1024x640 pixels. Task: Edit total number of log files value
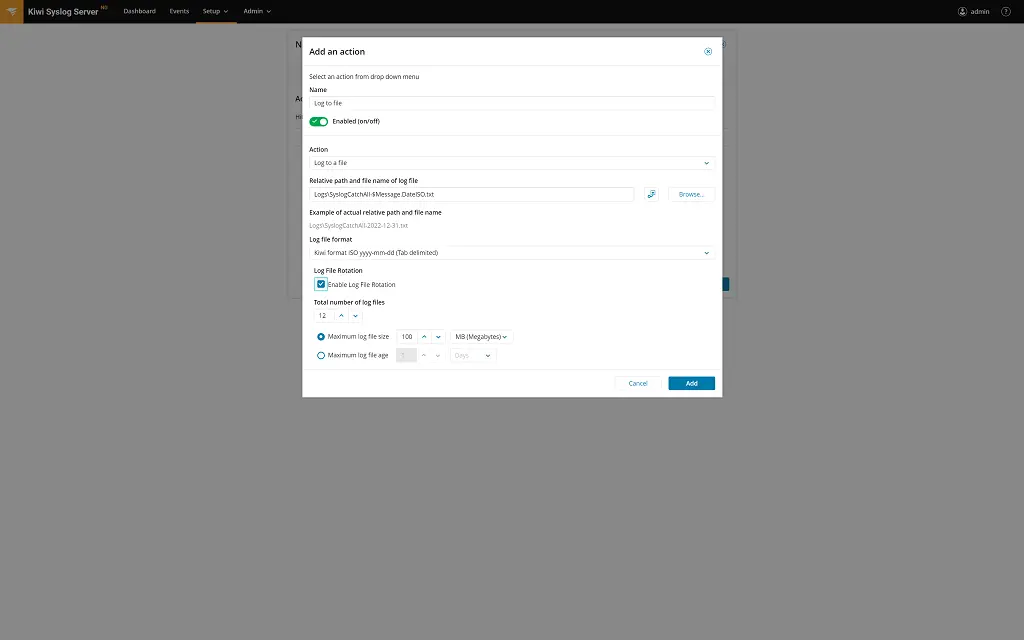[324, 315]
